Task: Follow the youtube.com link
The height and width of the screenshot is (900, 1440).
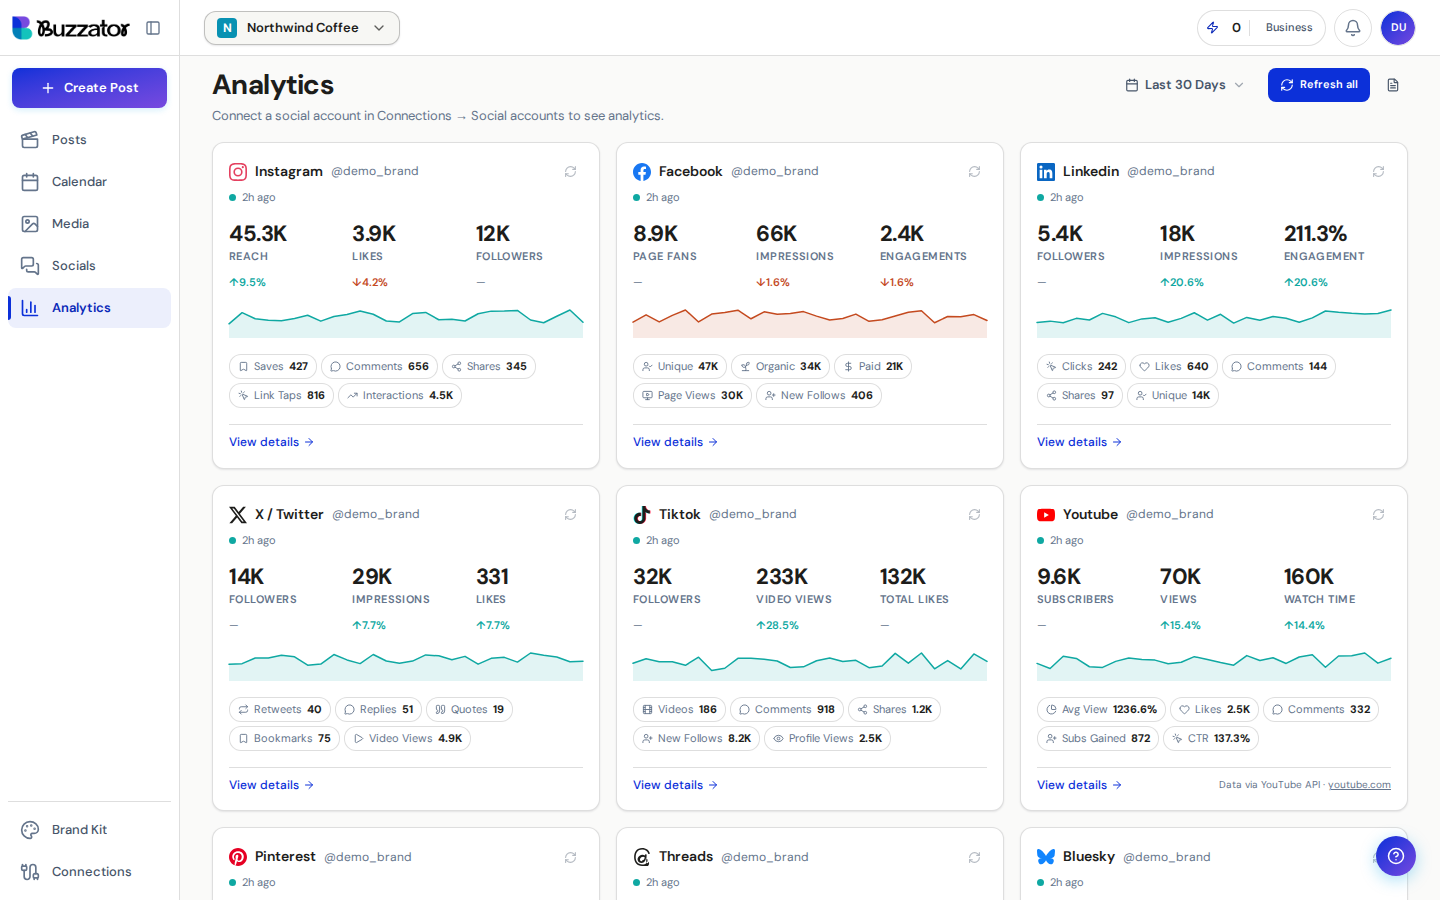Action: (1359, 785)
